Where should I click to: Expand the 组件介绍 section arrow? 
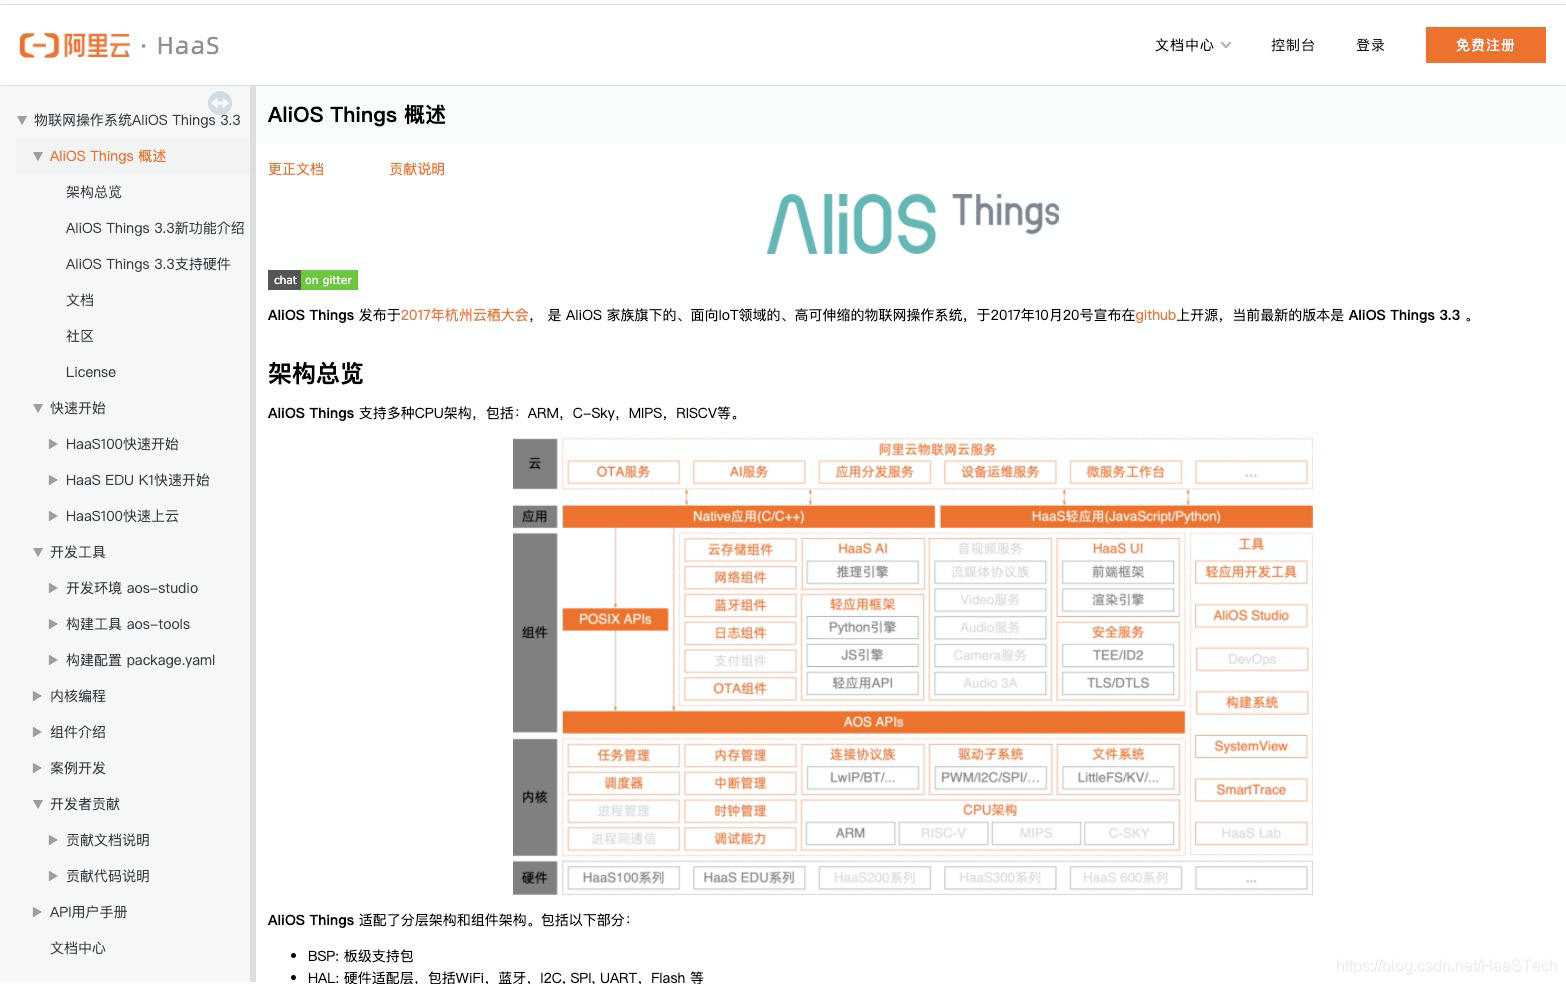tap(38, 732)
